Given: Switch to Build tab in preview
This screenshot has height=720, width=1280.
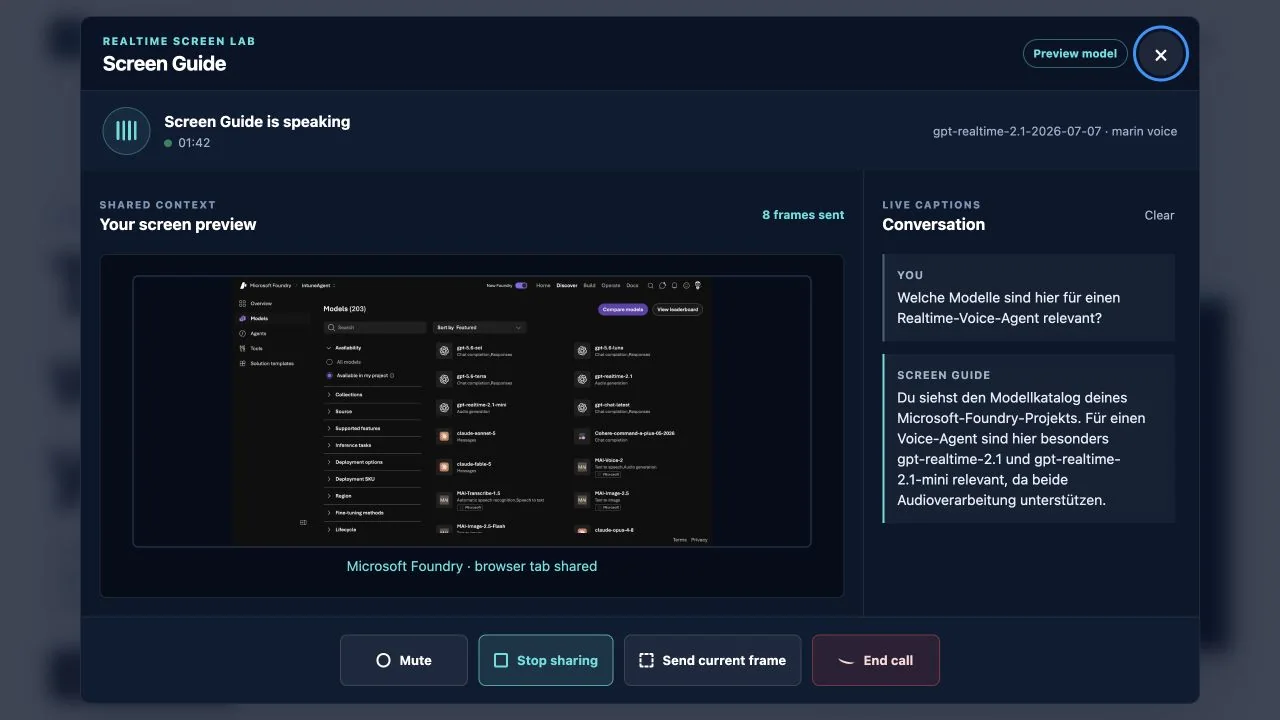Looking at the screenshot, I should pyautogui.click(x=589, y=285).
